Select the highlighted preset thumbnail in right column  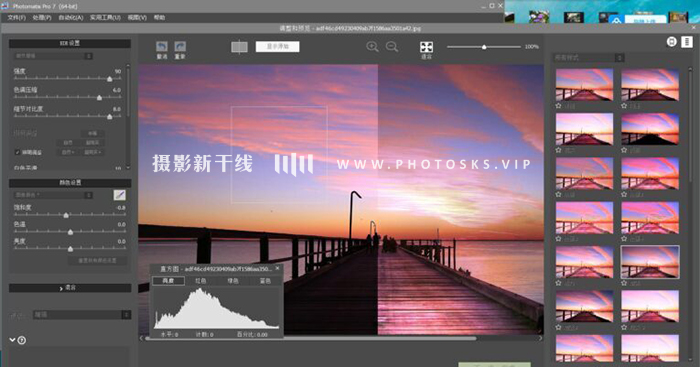coord(650,262)
